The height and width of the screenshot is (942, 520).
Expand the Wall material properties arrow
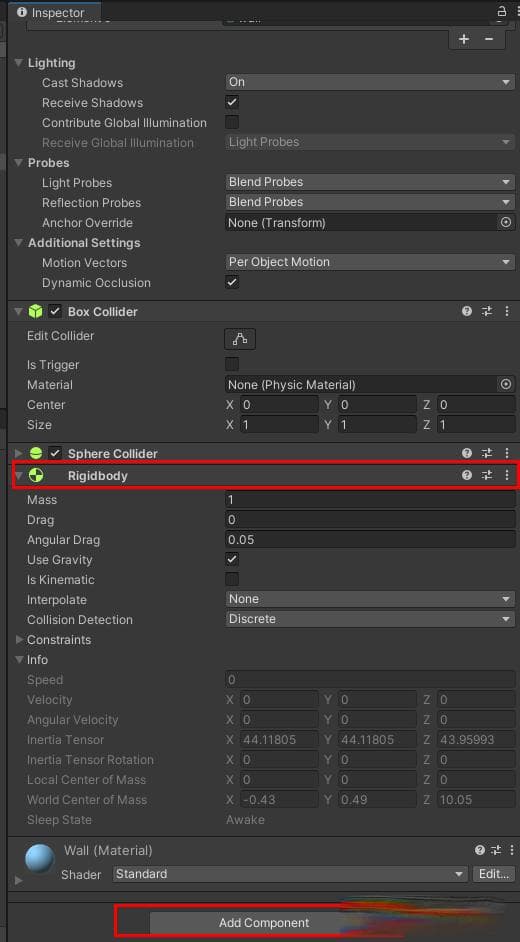(x=19, y=880)
